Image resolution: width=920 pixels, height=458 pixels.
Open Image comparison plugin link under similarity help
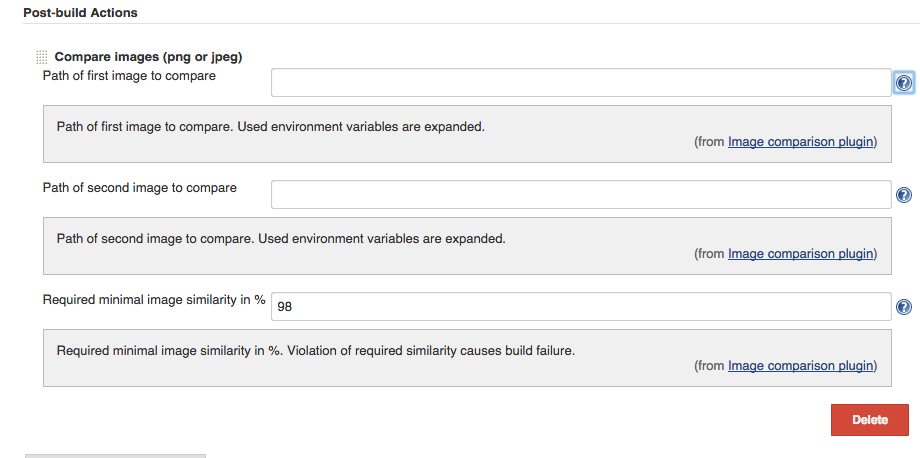pos(800,366)
